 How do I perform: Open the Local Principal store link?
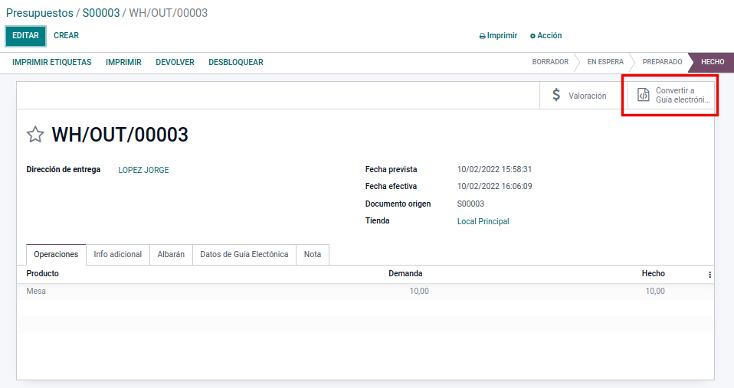(x=483, y=221)
